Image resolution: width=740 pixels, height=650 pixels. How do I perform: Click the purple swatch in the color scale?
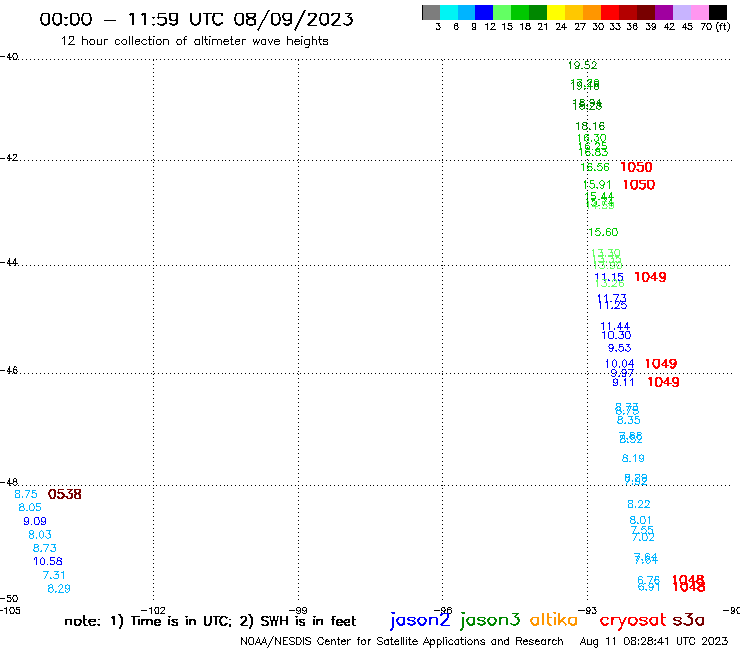664,12
